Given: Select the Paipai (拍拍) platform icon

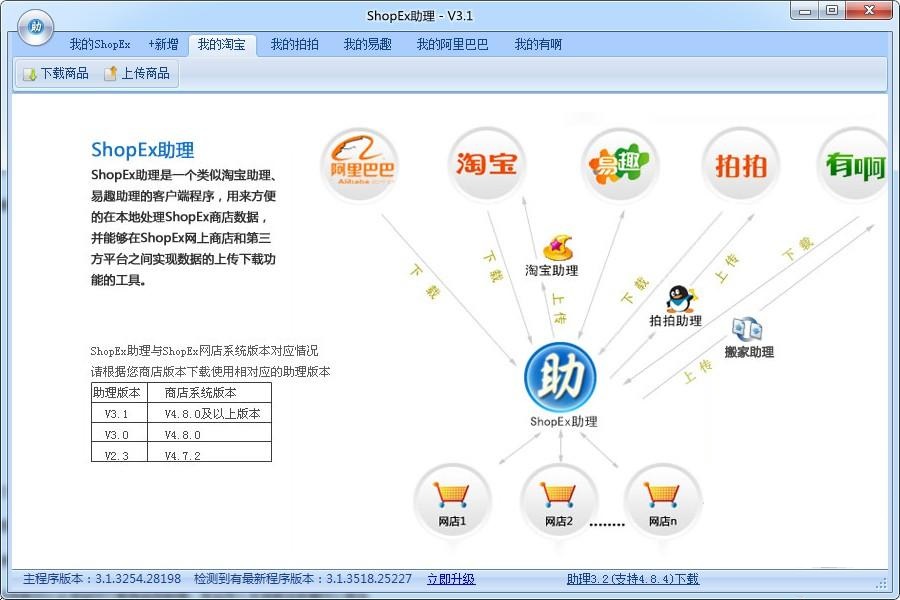Looking at the screenshot, I should click(x=741, y=163).
